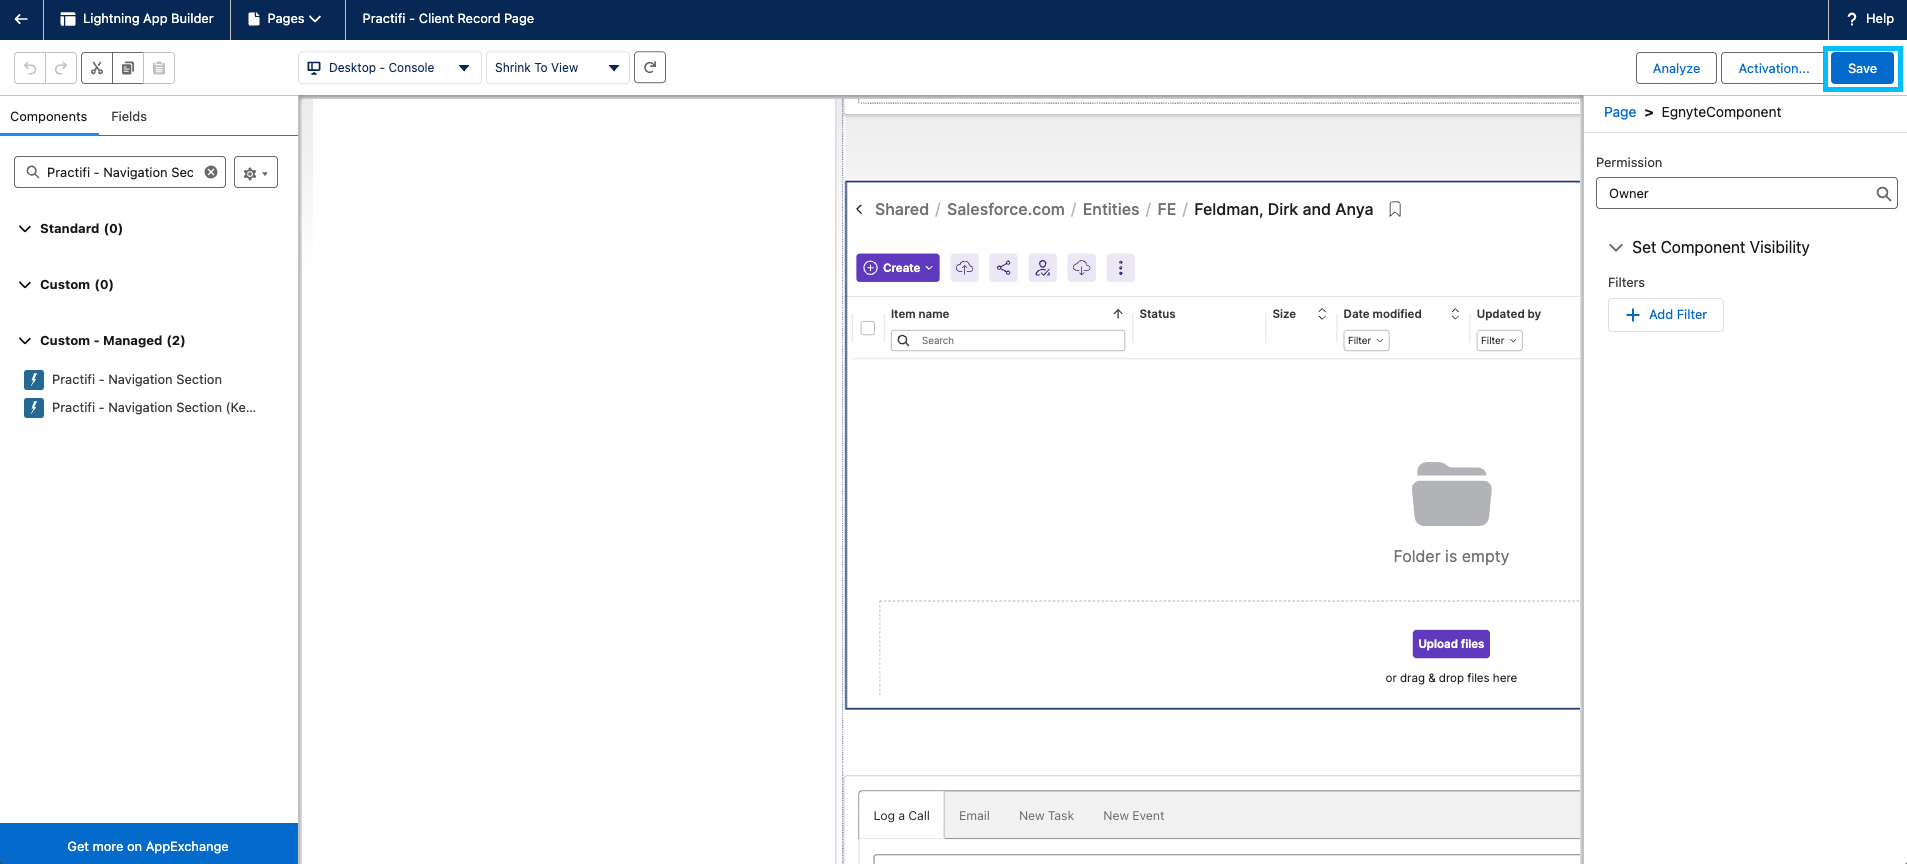
Task: Collapse Set Component Visibility section
Action: [1615, 247]
